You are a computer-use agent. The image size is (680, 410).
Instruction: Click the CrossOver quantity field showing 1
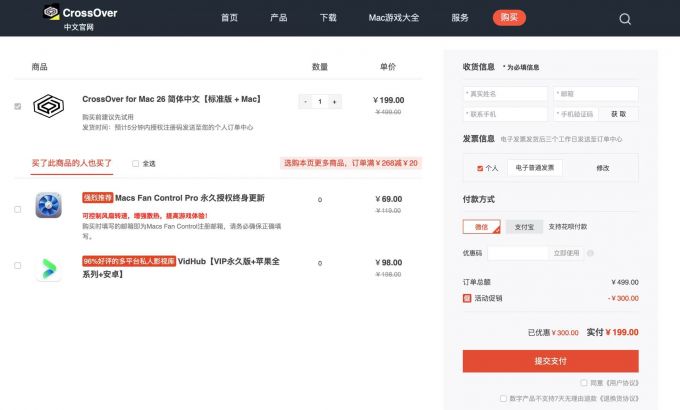[x=320, y=102]
